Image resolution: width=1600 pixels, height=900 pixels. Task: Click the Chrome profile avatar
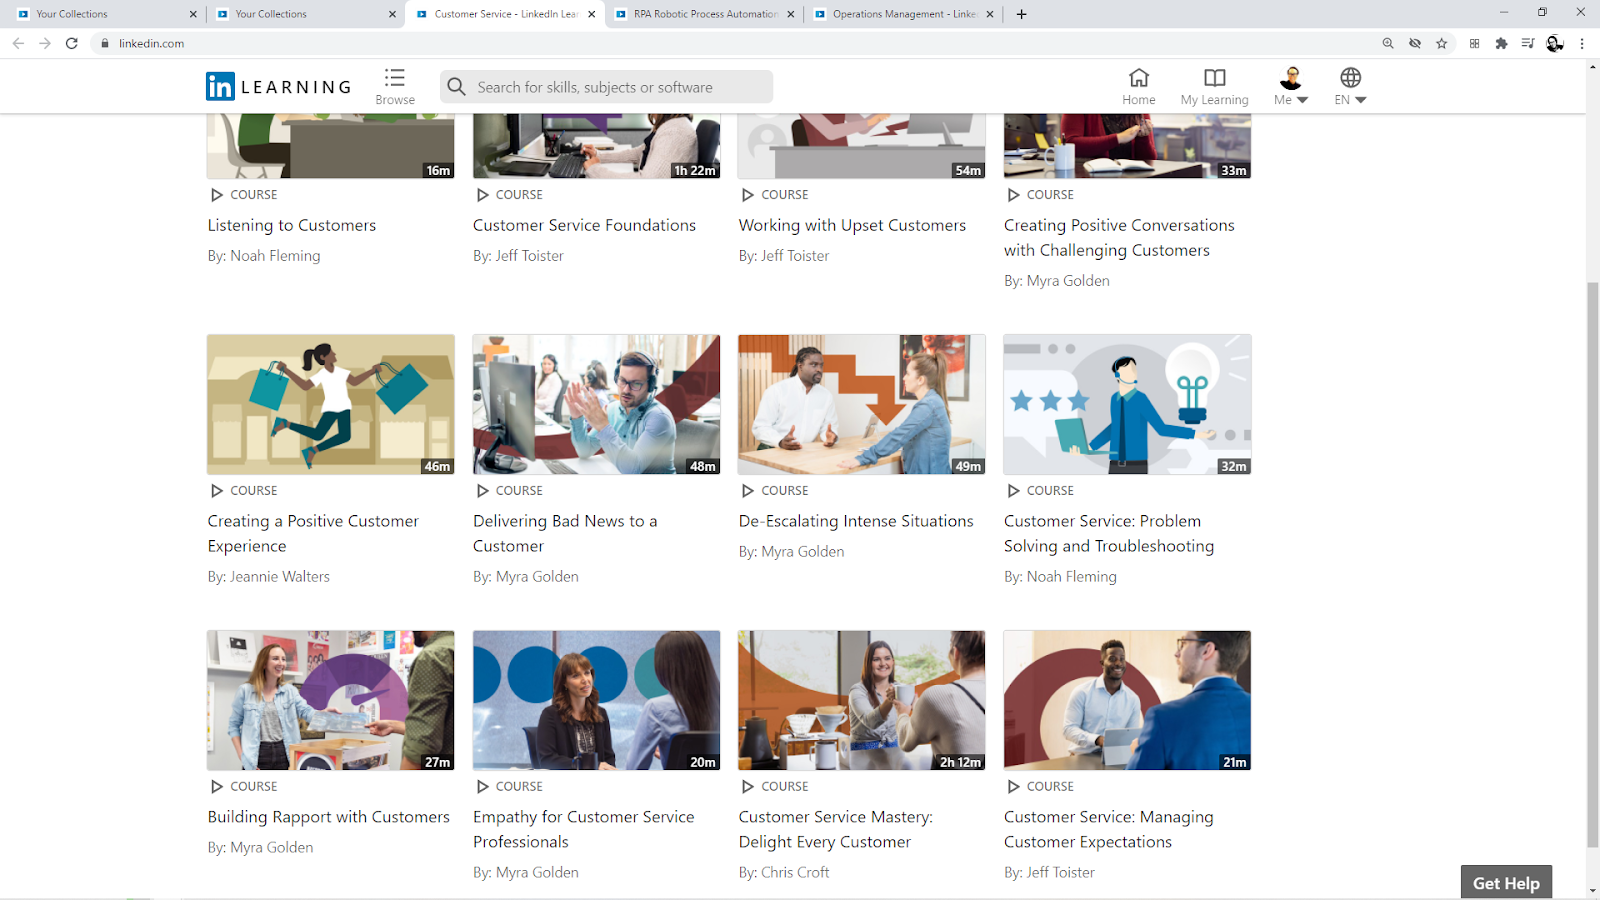pos(1555,43)
